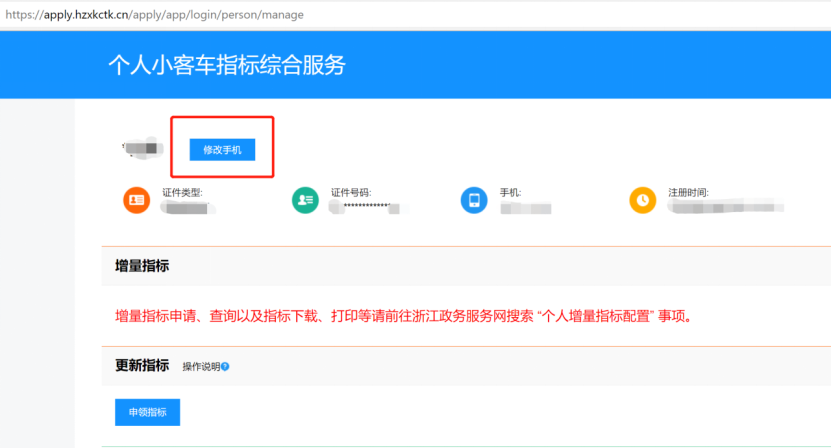The width and height of the screenshot is (831, 448).
Task: Click the 手机 field label
Action: click(510, 191)
